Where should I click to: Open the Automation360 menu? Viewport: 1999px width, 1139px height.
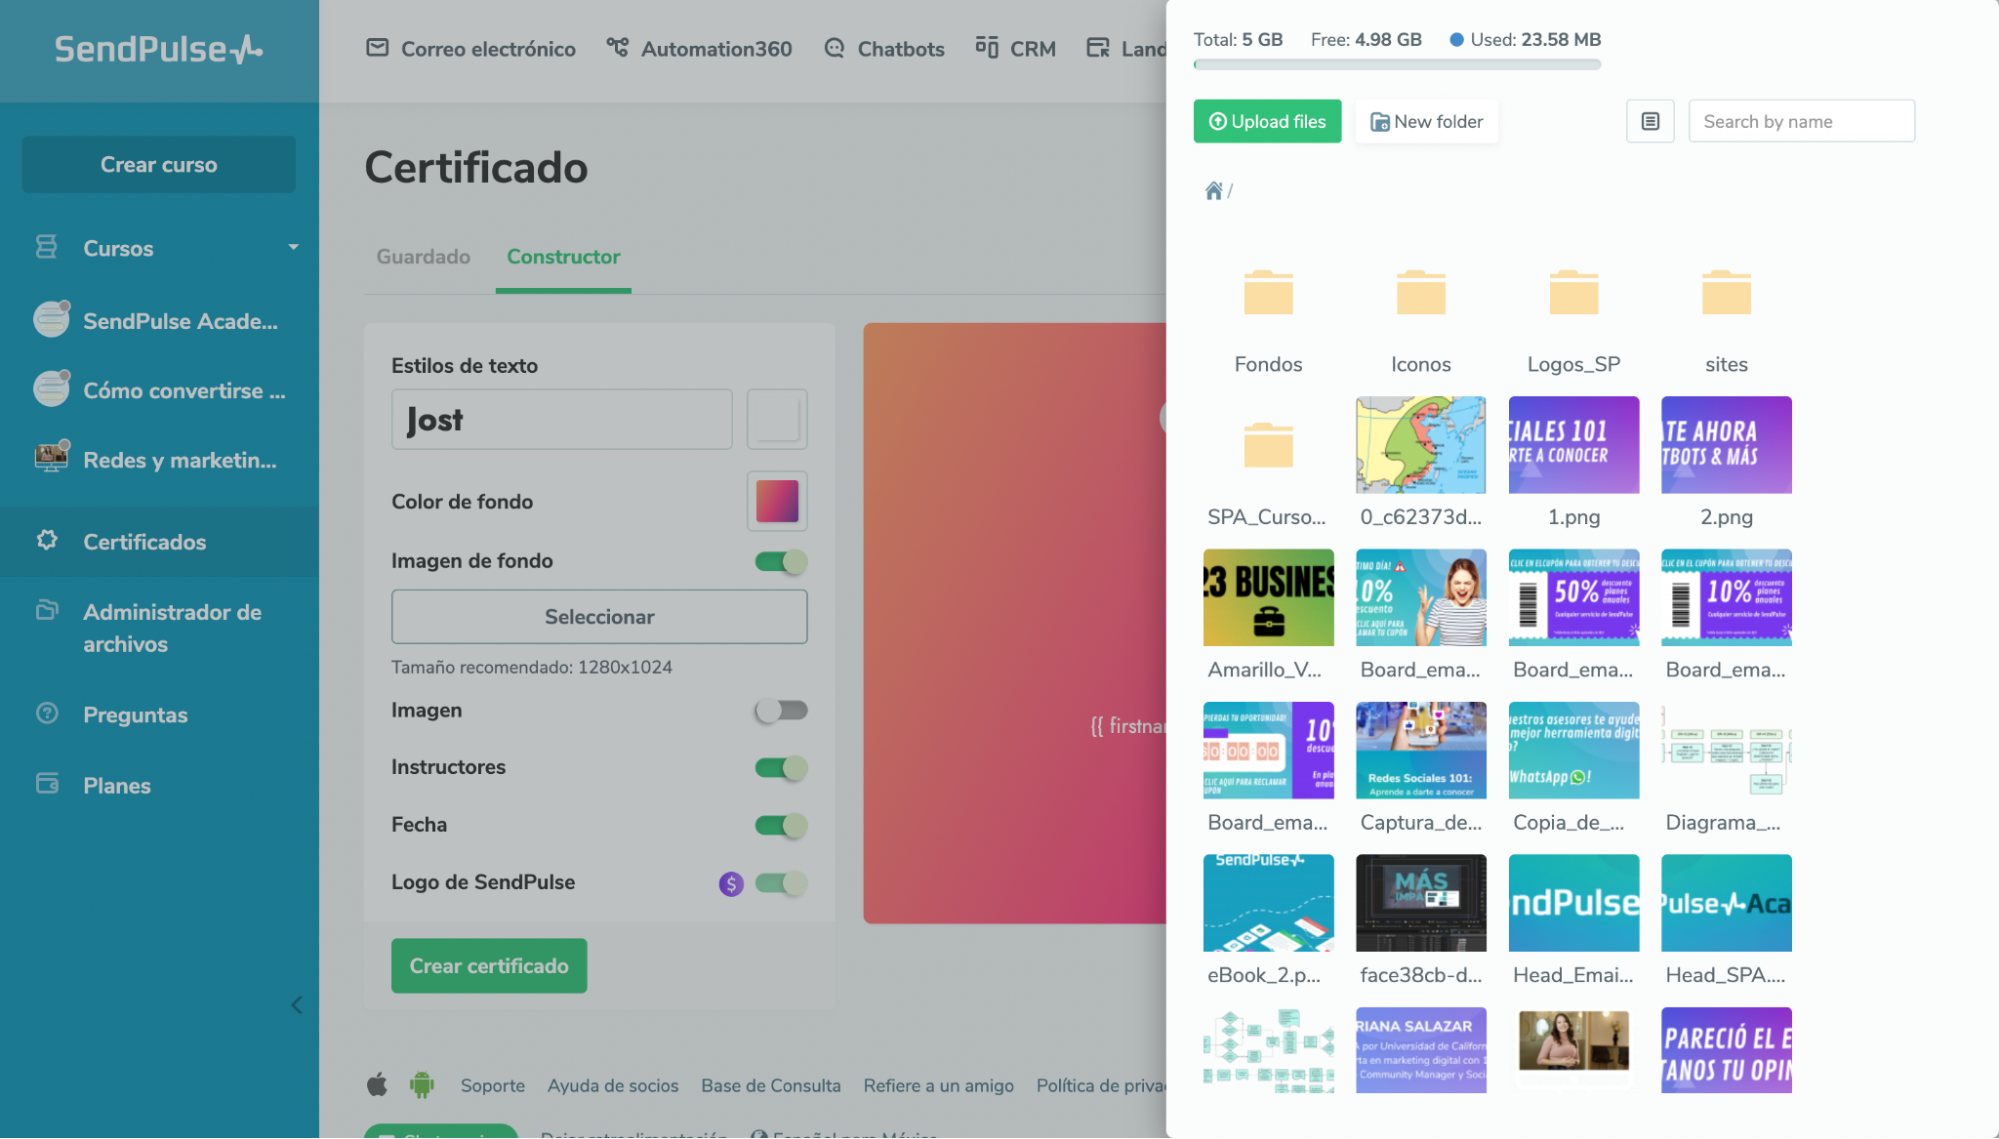(x=699, y=48)
